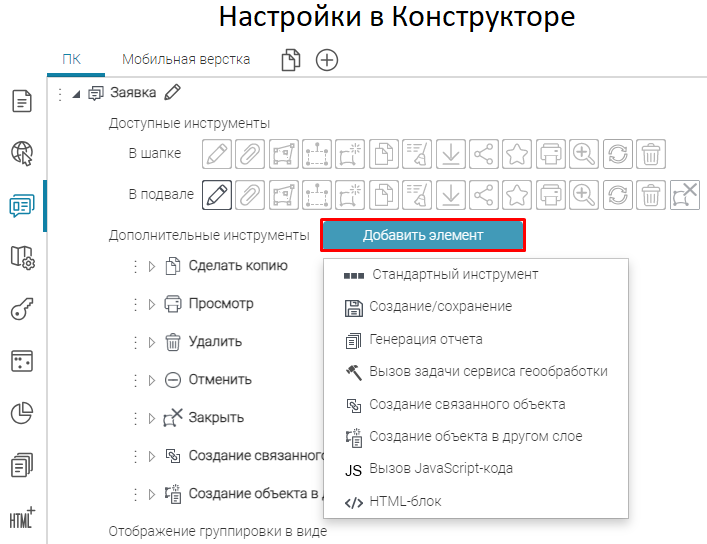Click the drag handle beside Отменить item

(x=134, y=380)
